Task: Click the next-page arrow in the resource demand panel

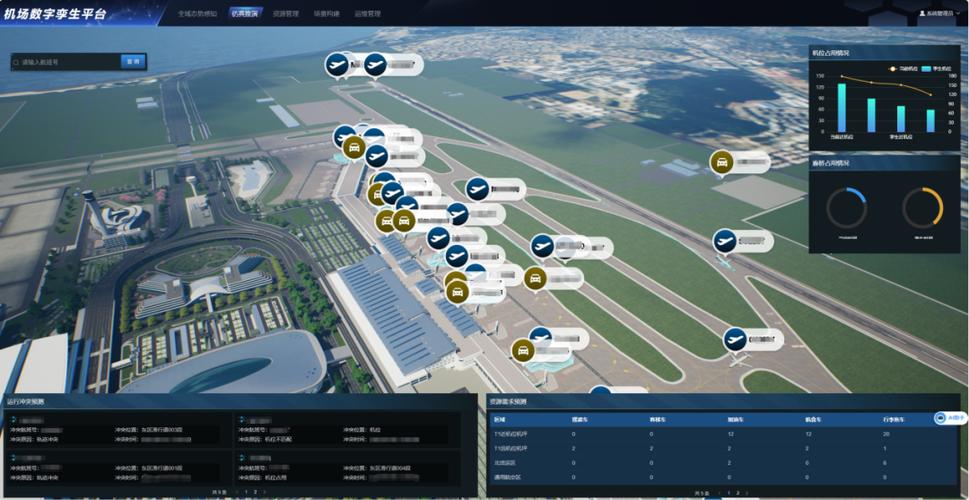Action: click(x=747, y=493)
